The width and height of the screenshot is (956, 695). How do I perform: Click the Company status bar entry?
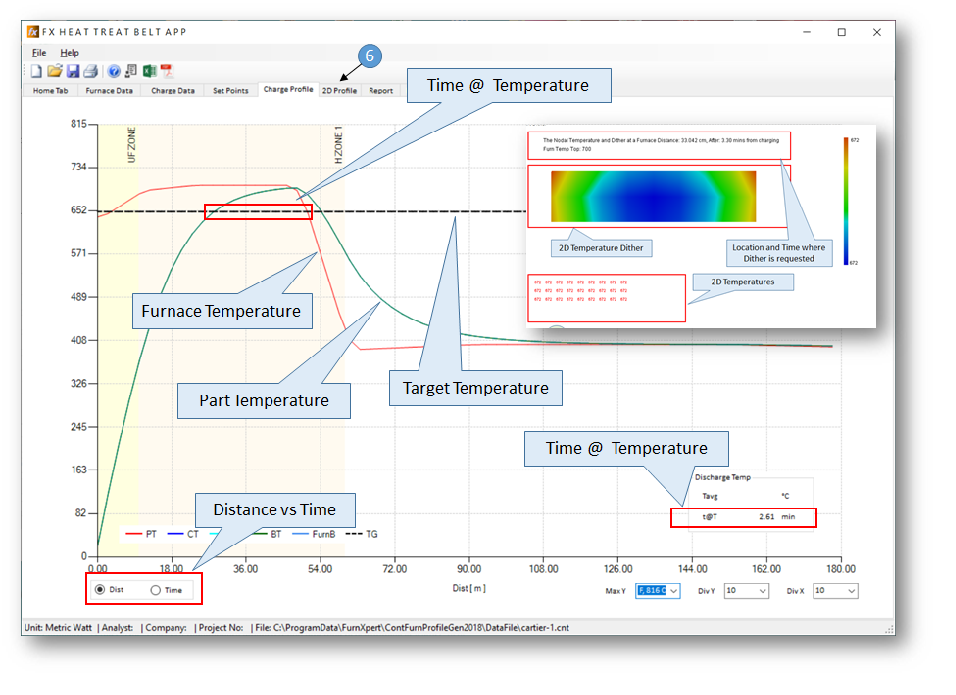[165, 628]
